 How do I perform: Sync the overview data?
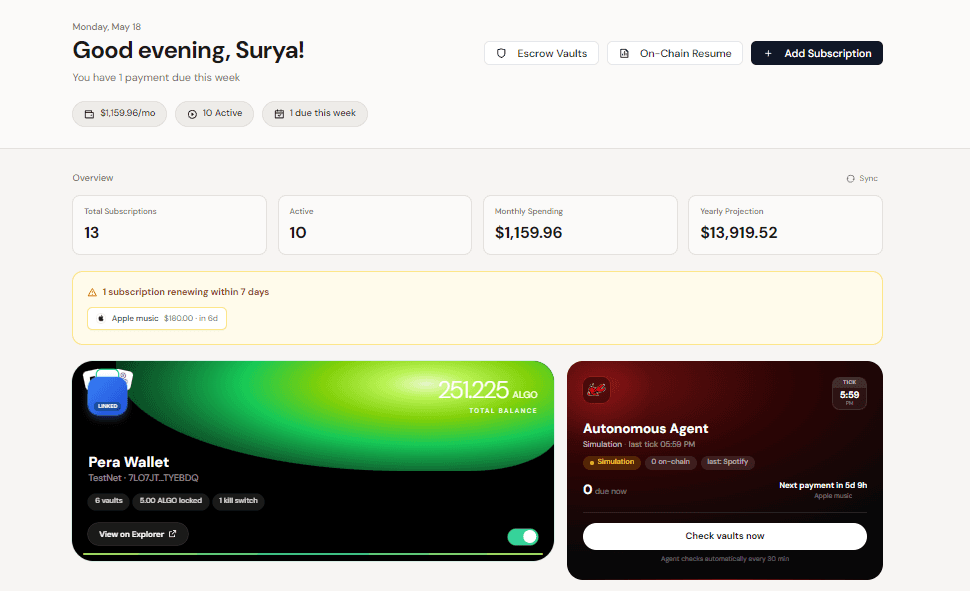(x=862, y=178)
